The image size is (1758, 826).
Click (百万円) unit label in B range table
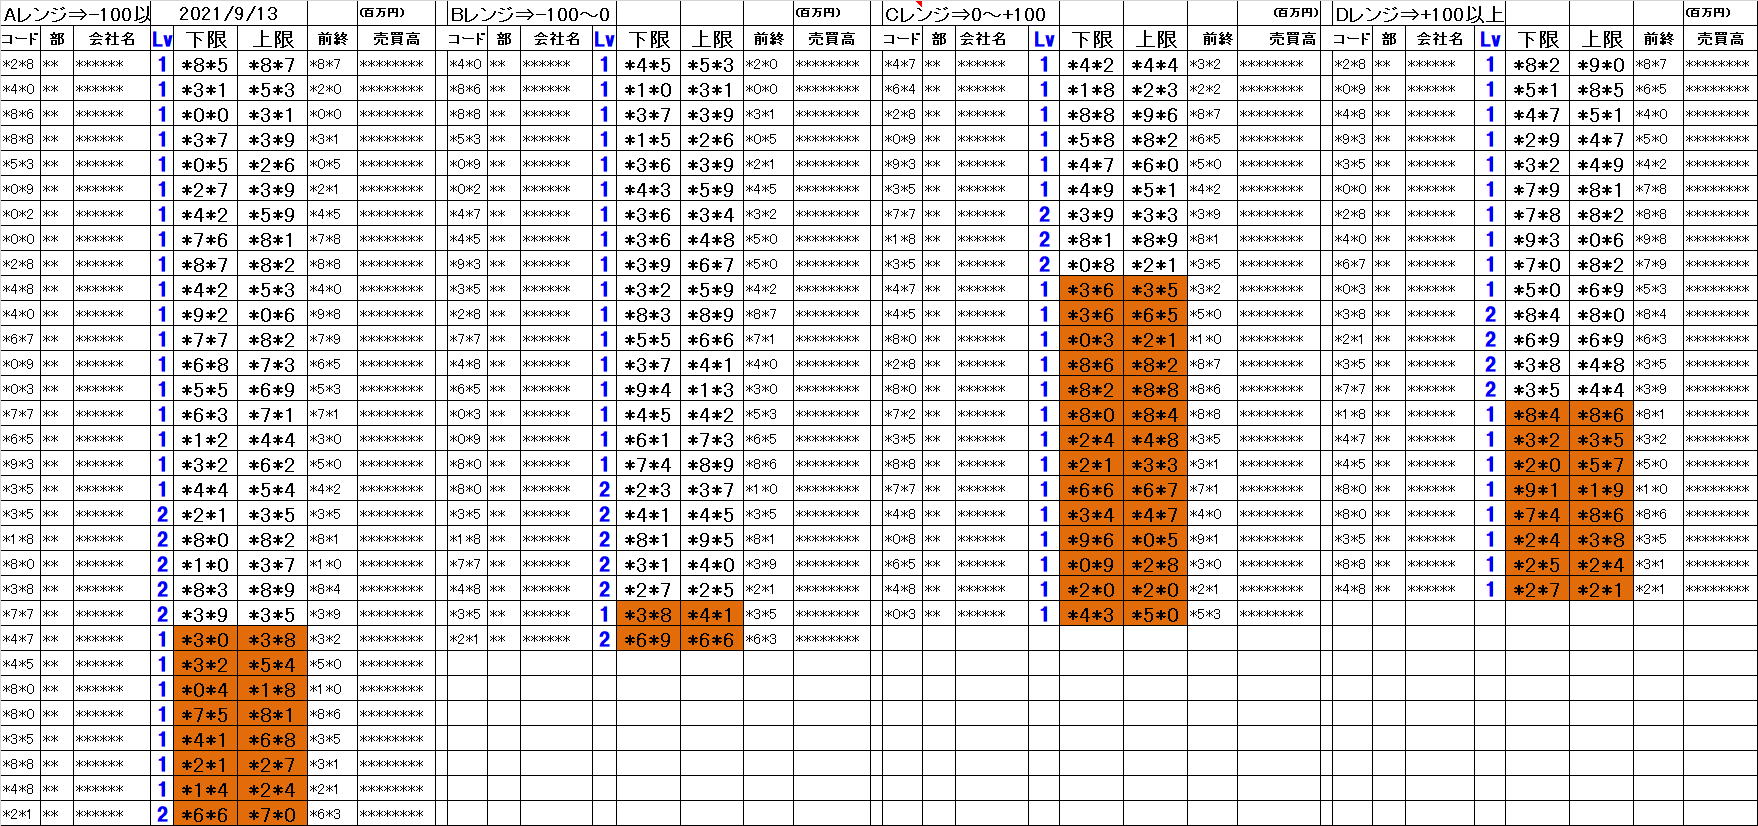[818, 12]
